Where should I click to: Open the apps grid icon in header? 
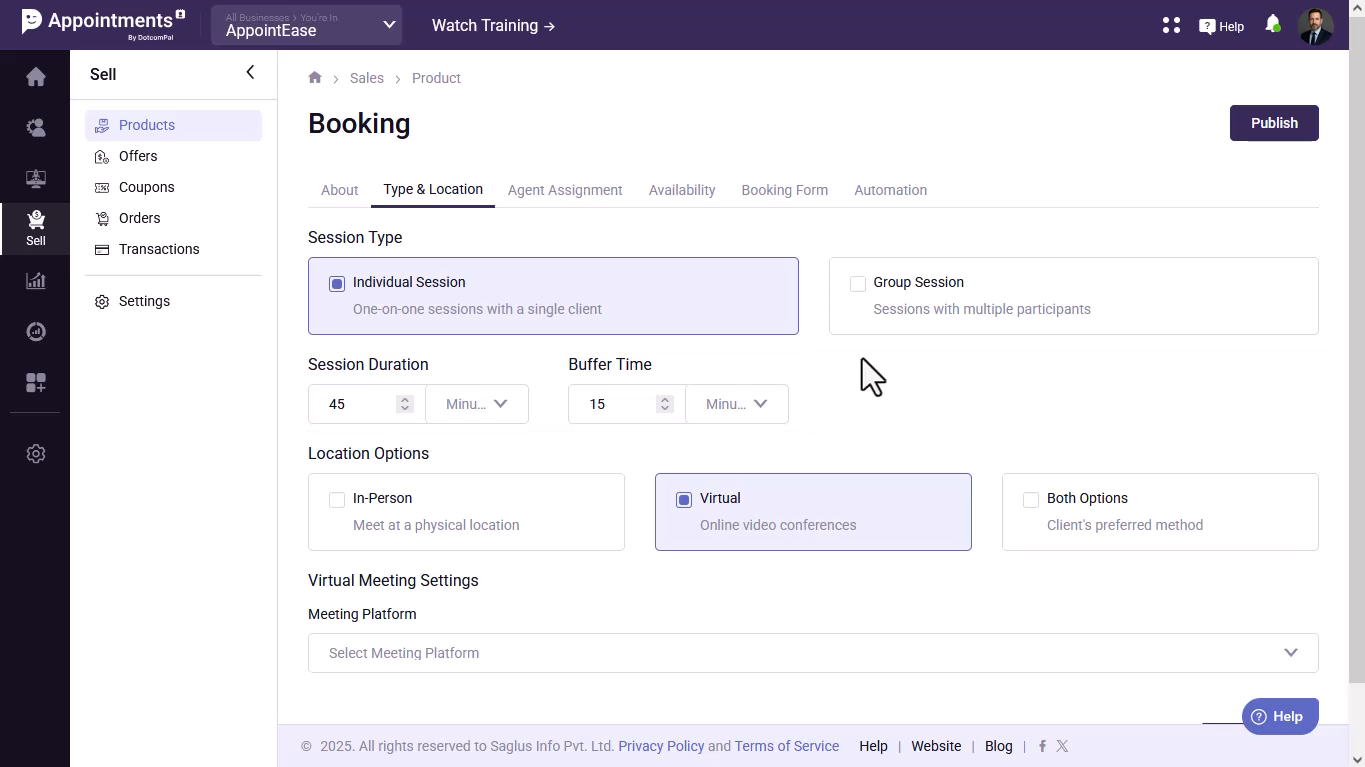1171,26
